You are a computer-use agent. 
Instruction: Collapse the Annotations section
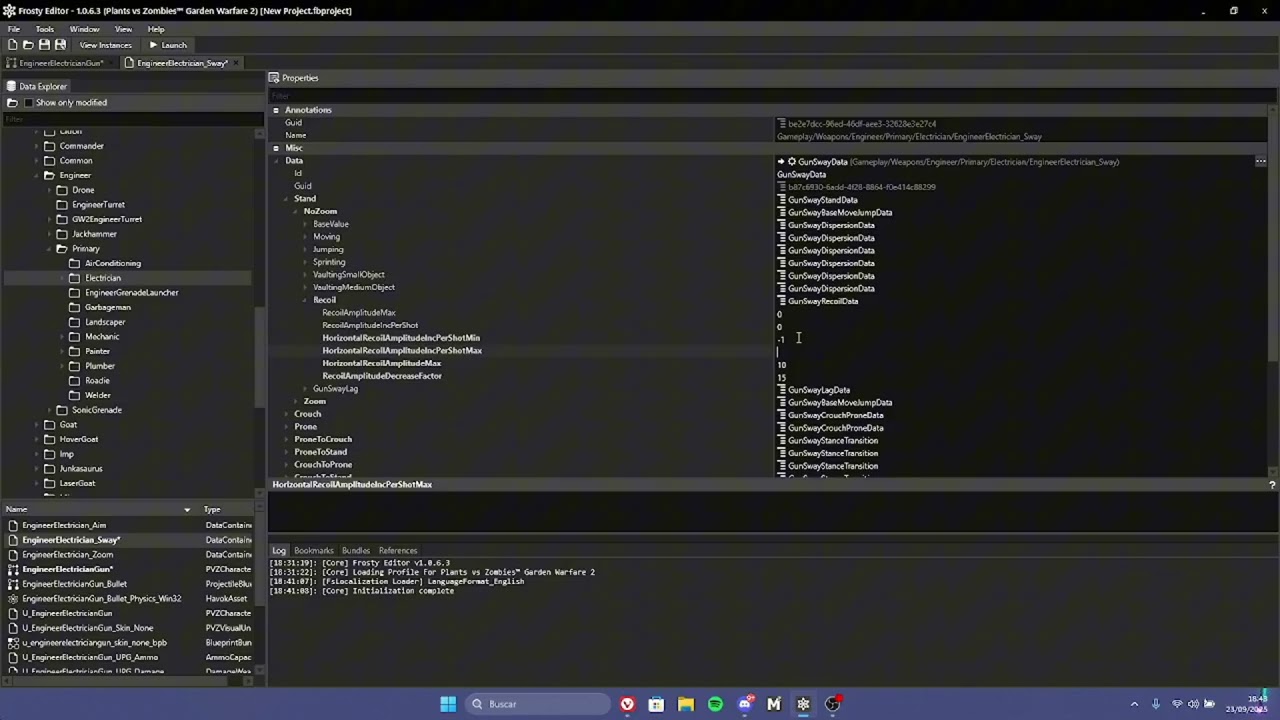coord(276,110)
